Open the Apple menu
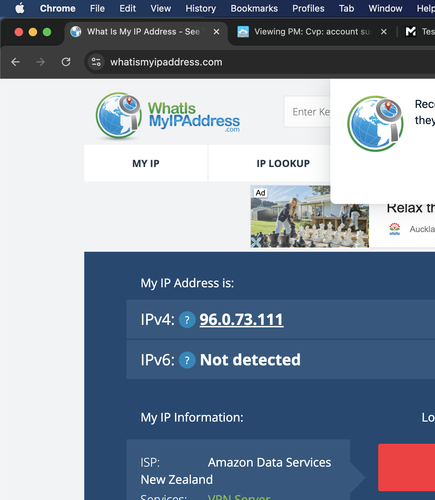The height and width of the screenshot is (500, 435). [x=20, y=8]
